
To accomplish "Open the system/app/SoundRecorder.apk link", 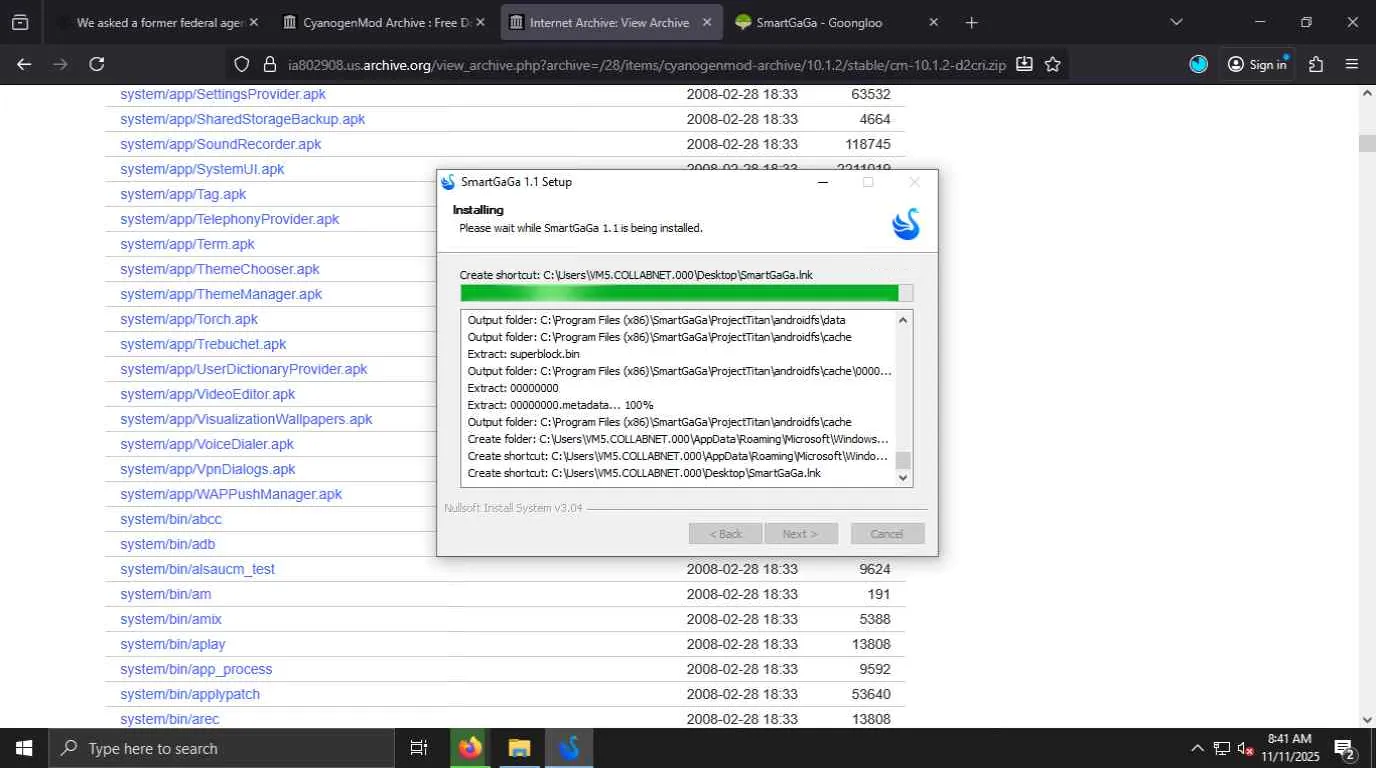I will [221, 144].
